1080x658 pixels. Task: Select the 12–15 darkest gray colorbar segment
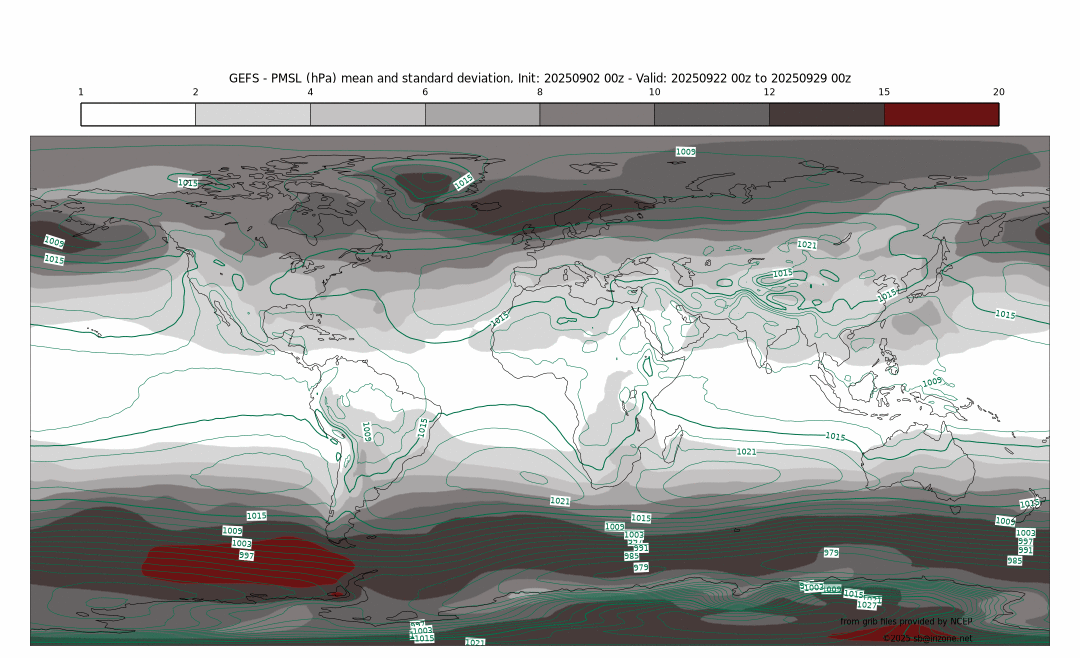click(826, 114)
